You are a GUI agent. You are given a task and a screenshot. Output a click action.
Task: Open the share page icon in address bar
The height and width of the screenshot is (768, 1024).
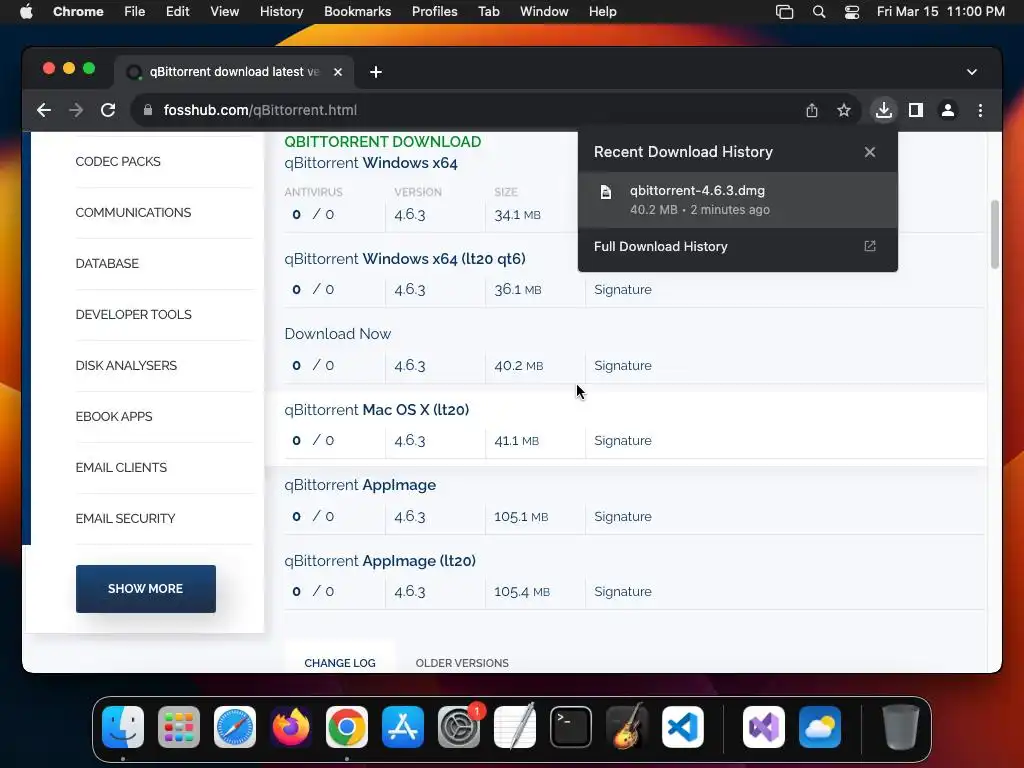(x=812, y=110)
